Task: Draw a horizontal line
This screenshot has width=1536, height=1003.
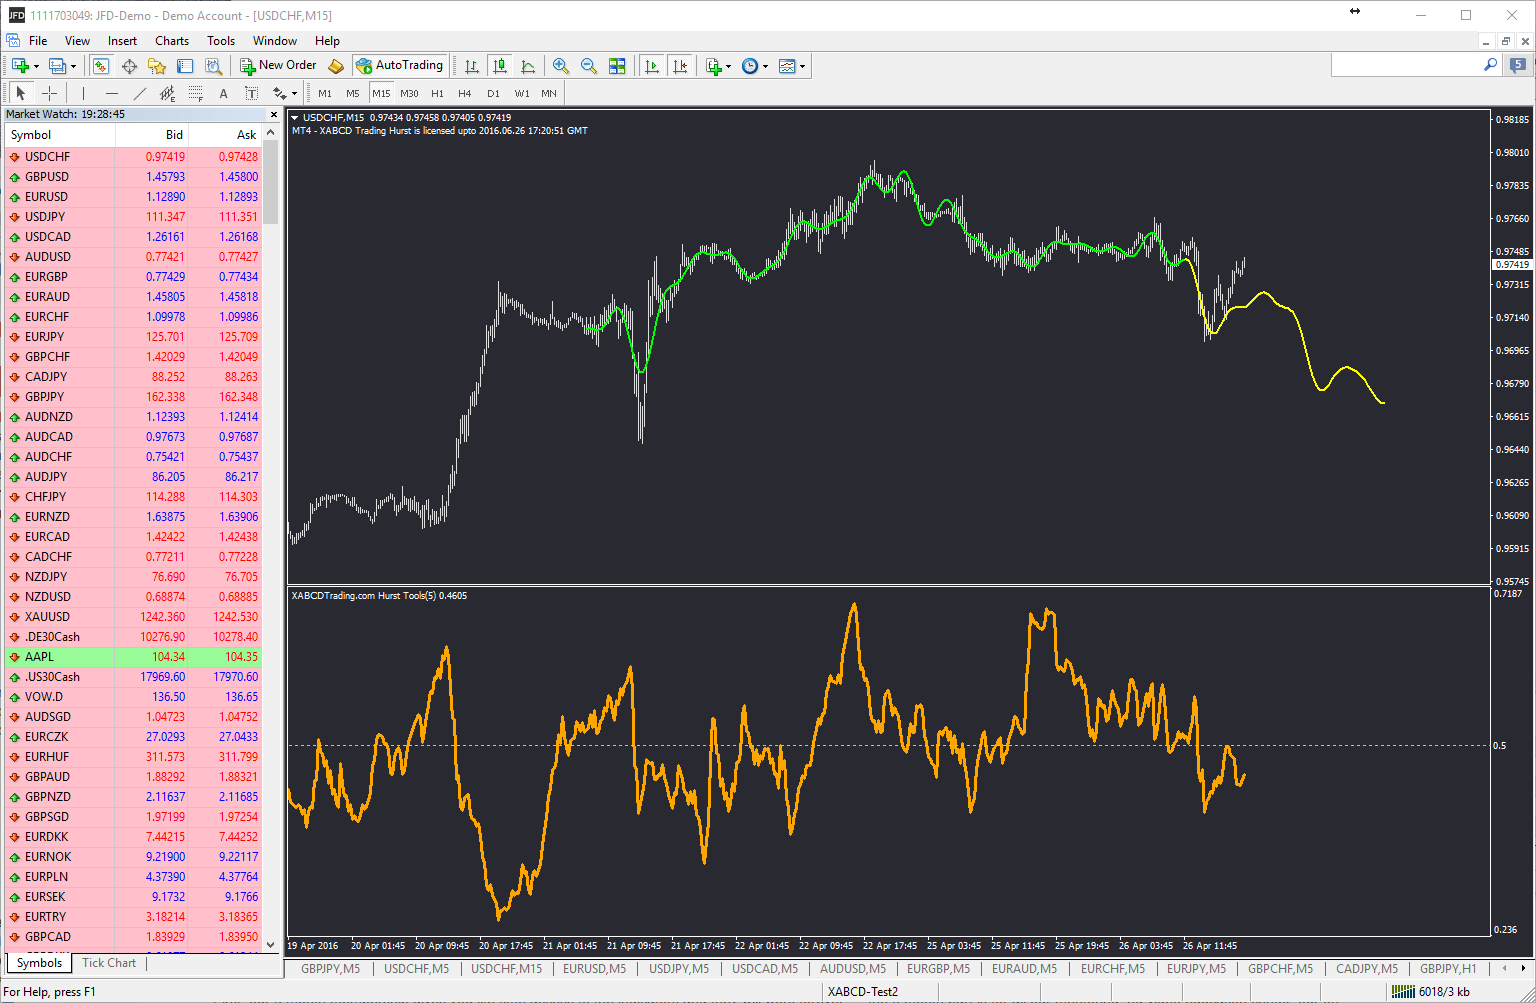Action: click(x=111, y=93)
